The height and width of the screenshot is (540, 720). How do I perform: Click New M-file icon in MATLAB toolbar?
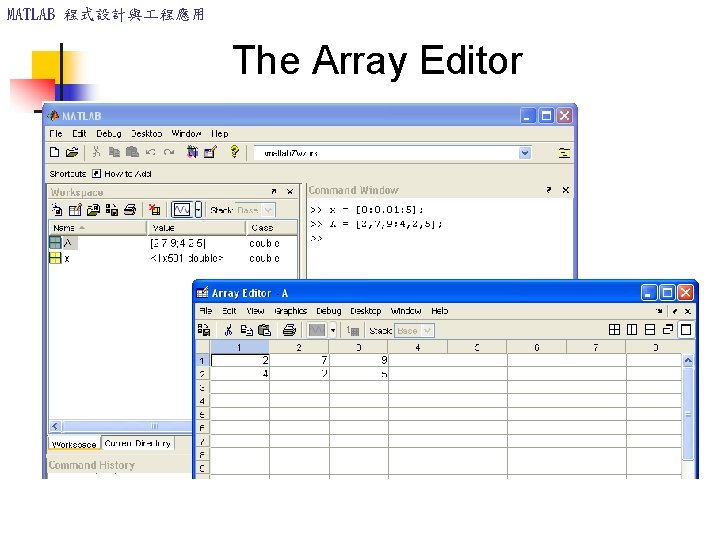55,152
